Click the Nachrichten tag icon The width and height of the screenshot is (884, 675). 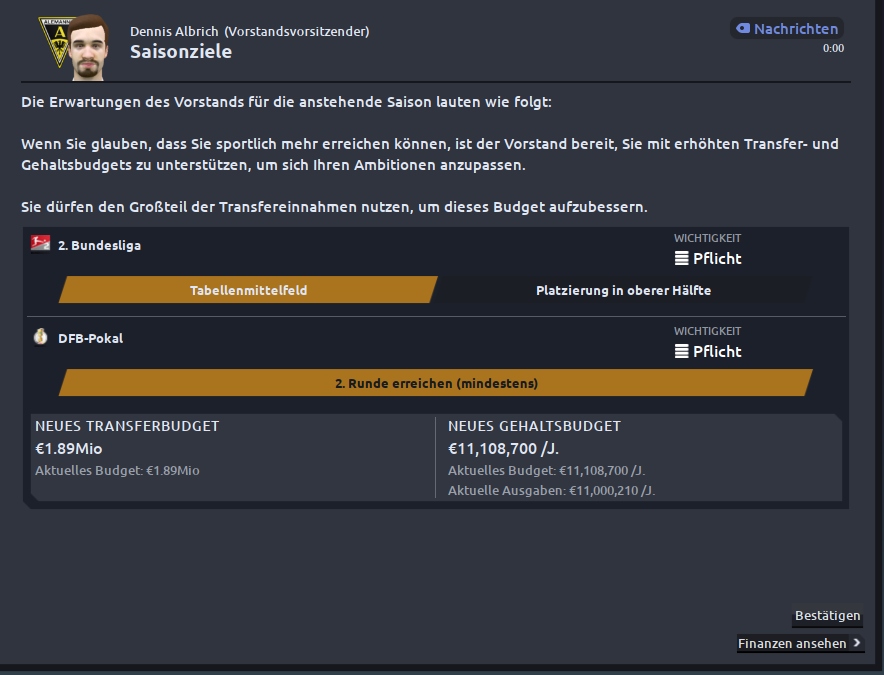[x=743, y=28]
